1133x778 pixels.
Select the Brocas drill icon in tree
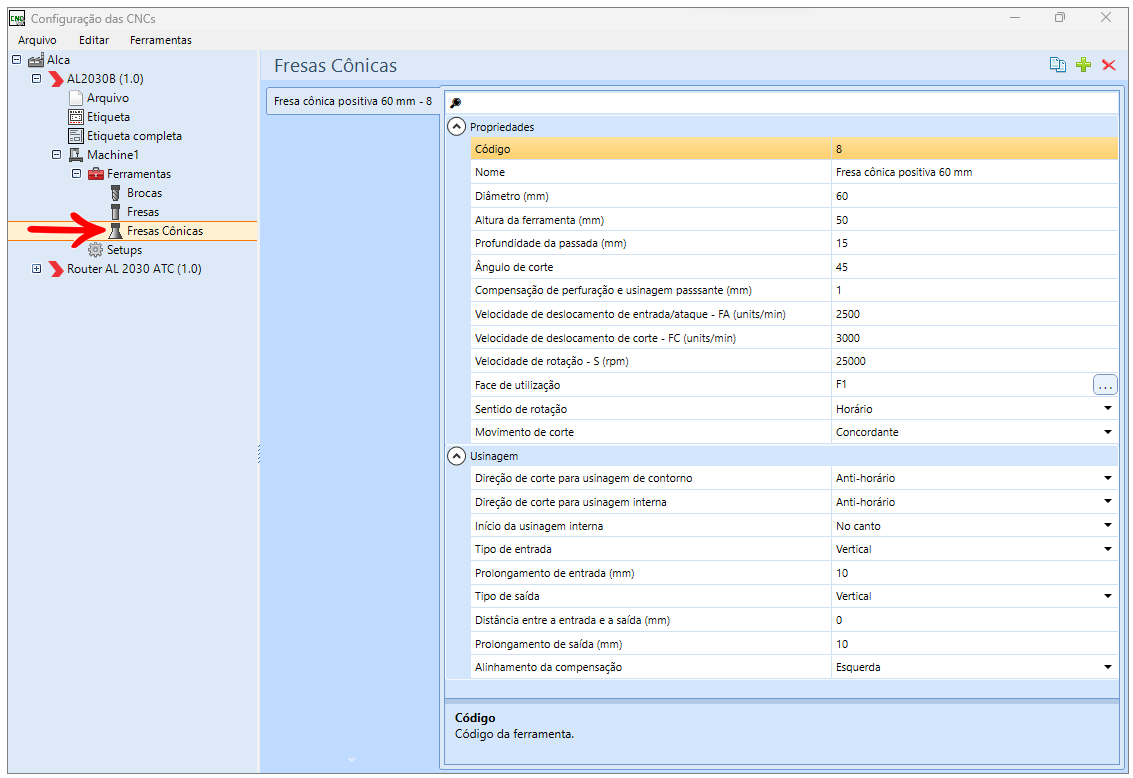click(115, 193)
